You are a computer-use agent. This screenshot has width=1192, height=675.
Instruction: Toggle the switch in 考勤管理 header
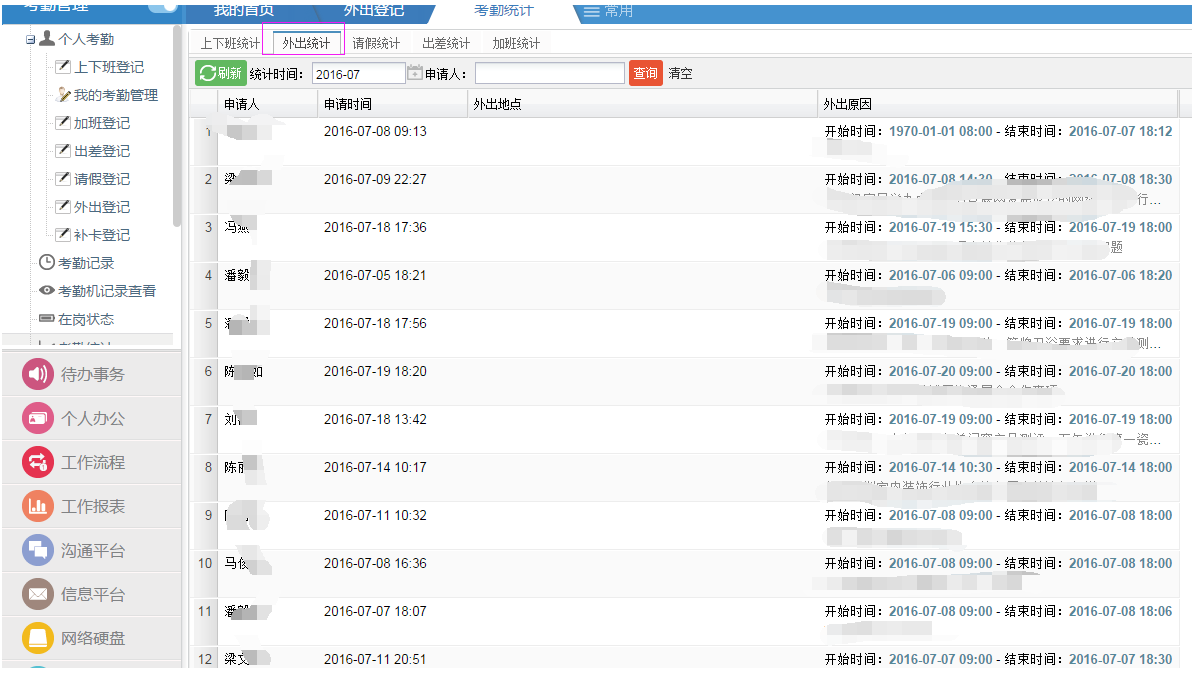pos(162,6)
